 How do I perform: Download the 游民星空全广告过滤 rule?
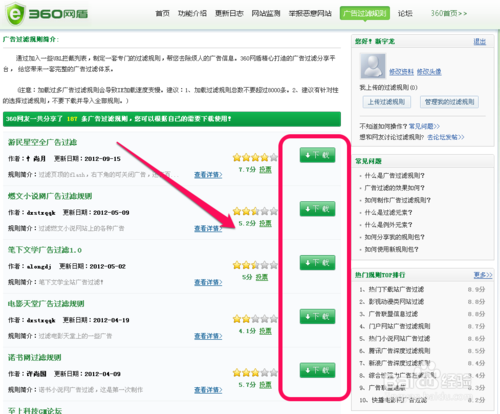coord(317,155)
